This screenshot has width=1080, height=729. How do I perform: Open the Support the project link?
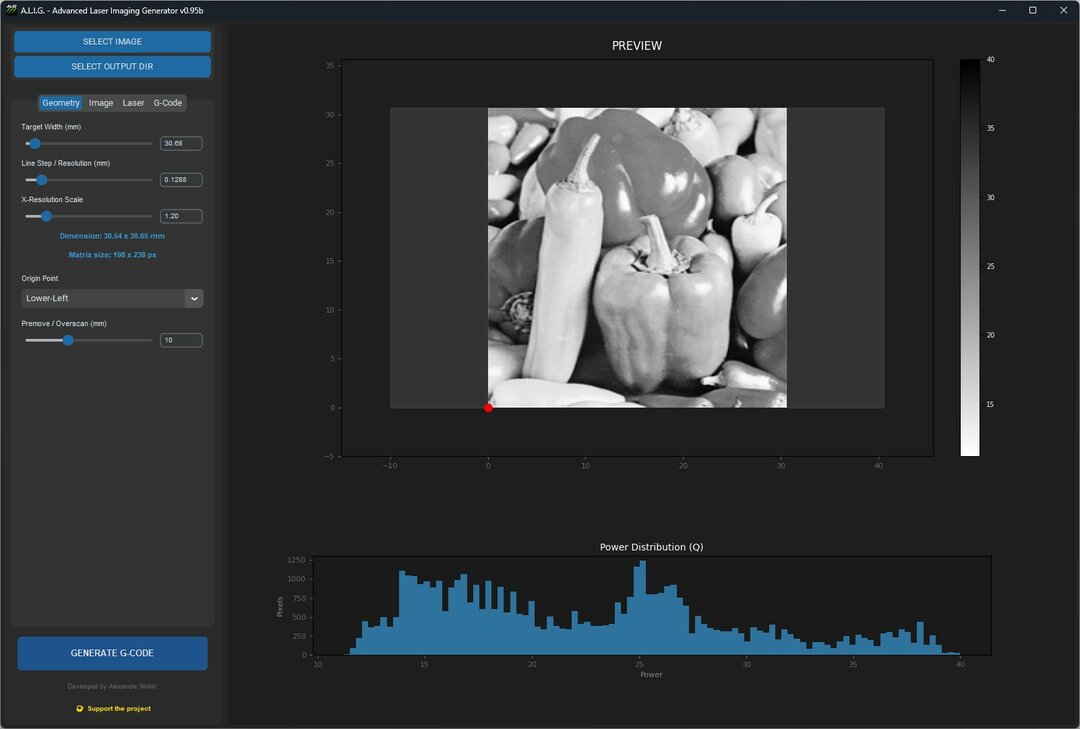(116, 708)
